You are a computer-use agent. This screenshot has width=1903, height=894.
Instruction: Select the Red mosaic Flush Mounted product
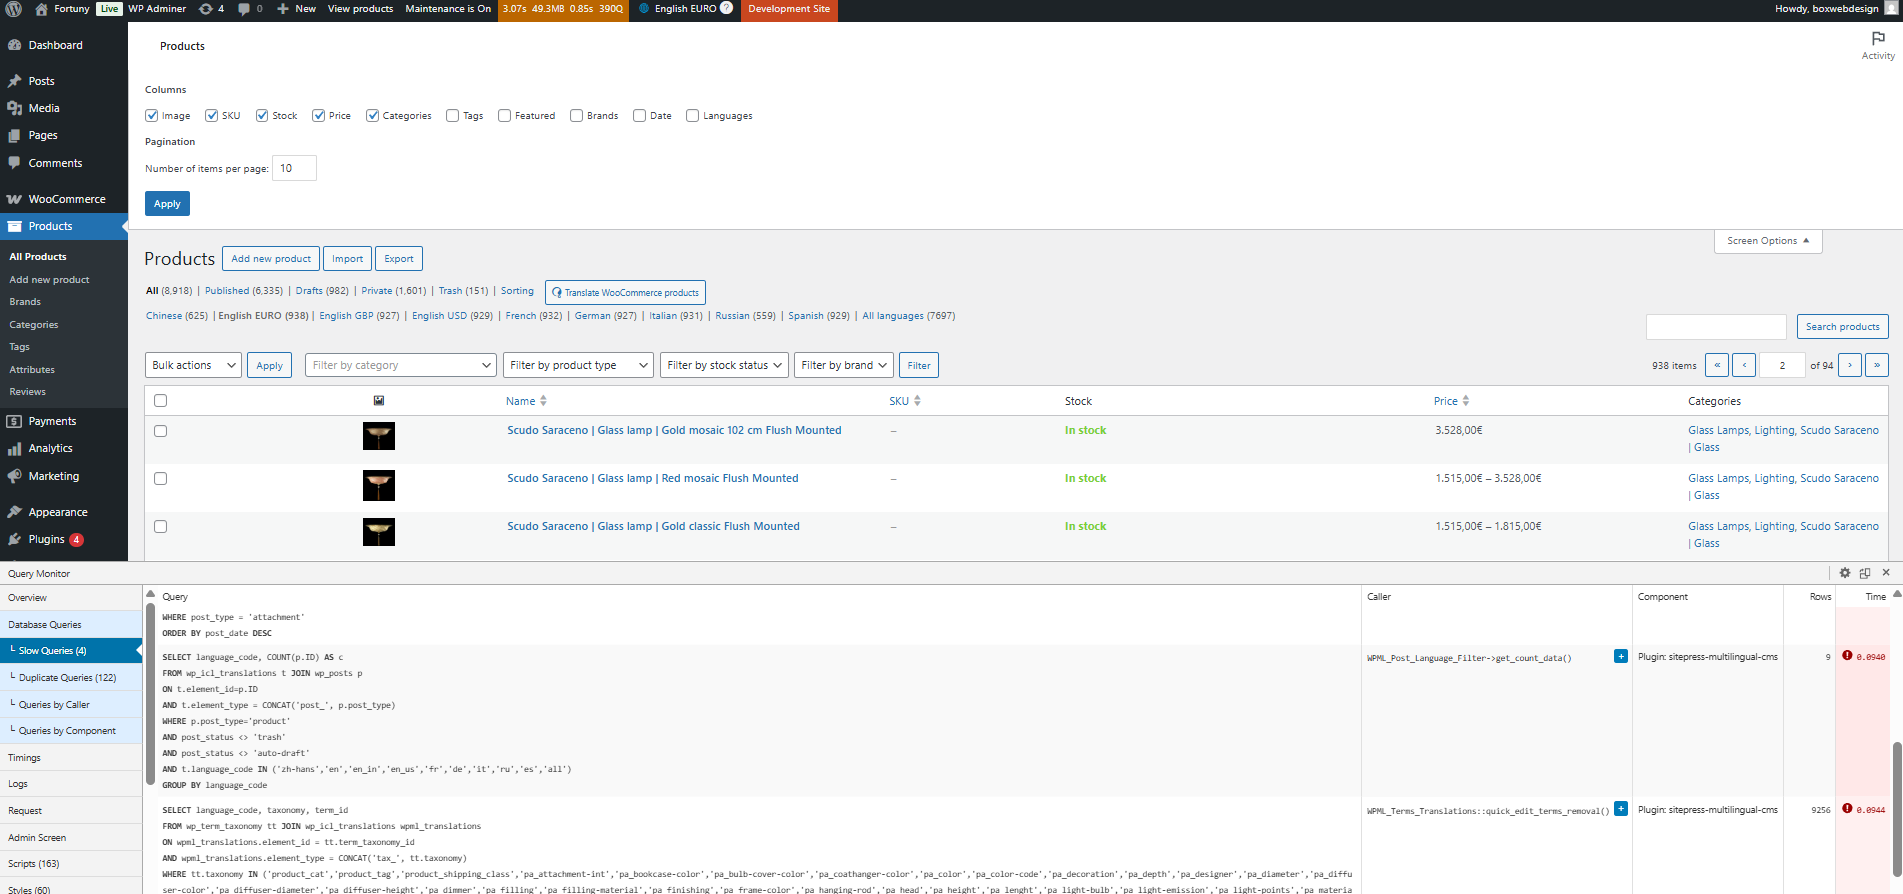pos(160,479)
